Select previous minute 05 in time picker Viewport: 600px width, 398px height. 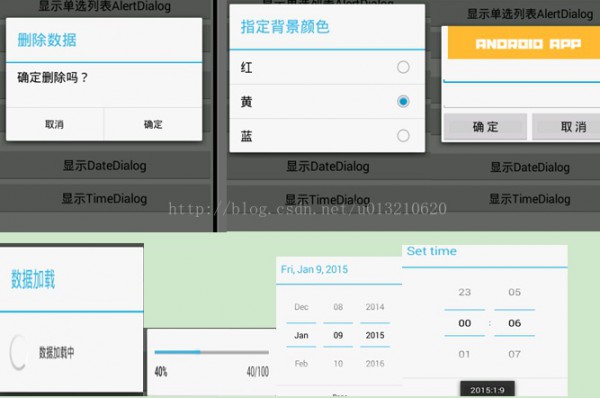(x=515, y=292)
